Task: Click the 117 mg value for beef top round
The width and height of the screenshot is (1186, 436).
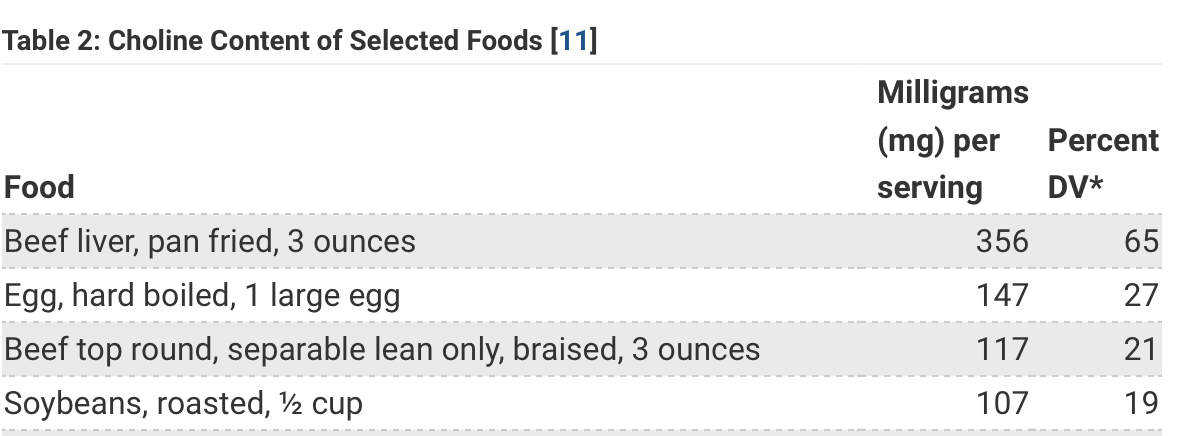Action: point(1002,349)
